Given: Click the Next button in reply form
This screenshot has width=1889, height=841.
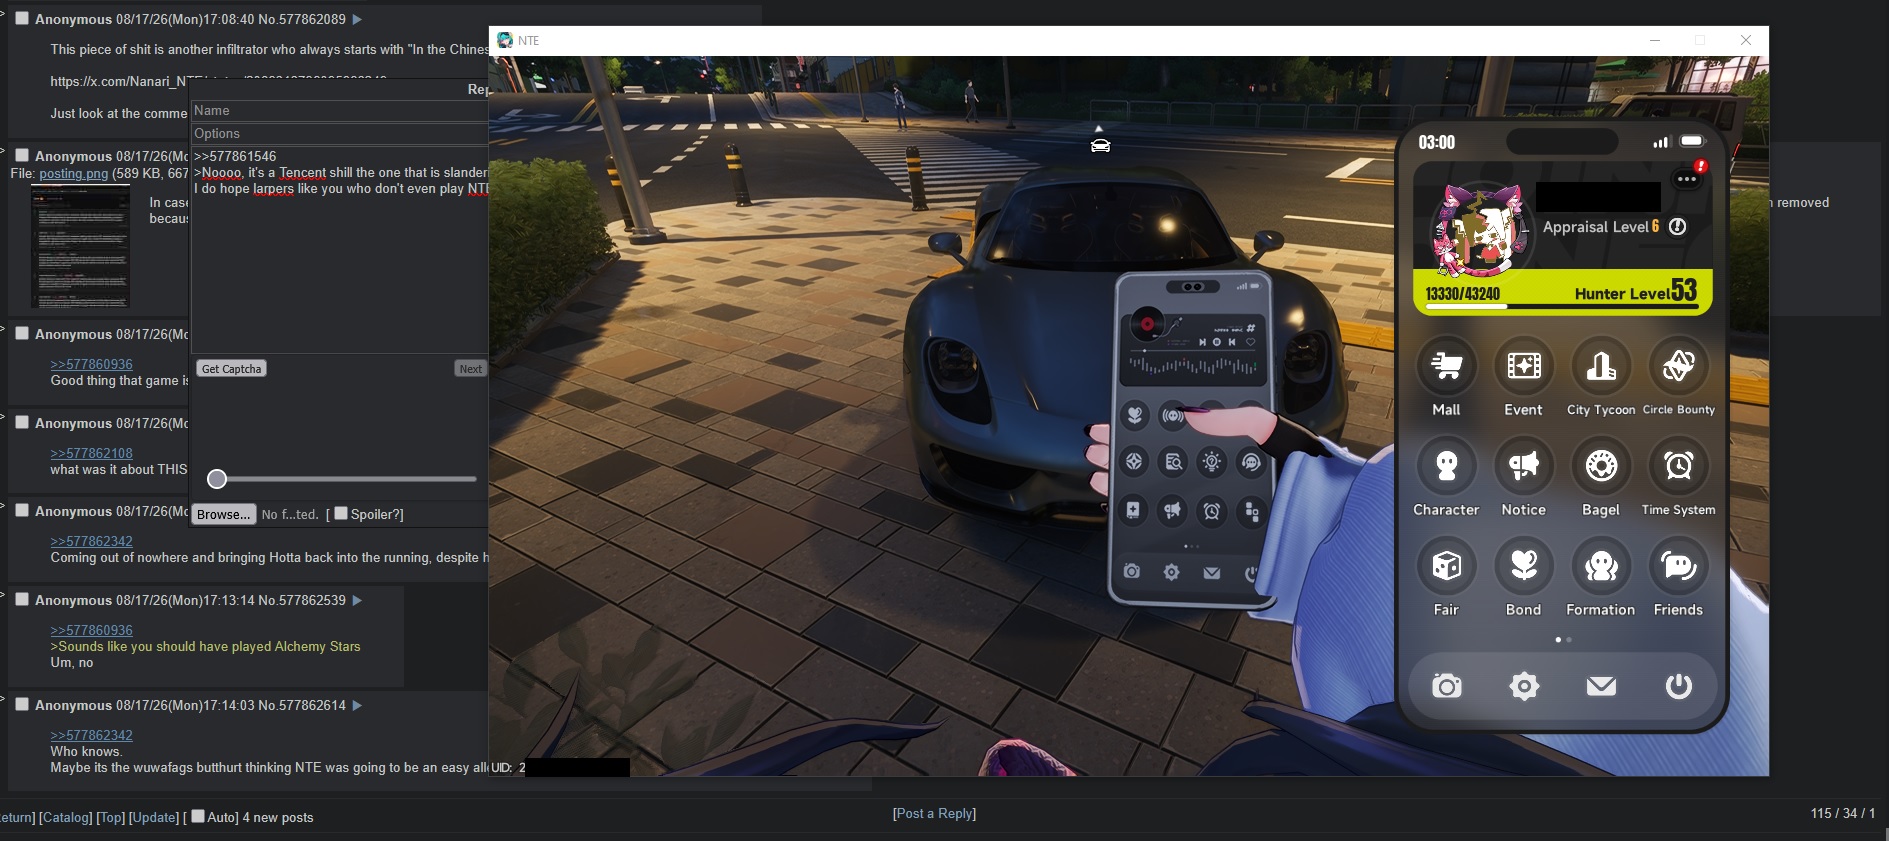Looking at the screenshot, I should tap(470, 369).
